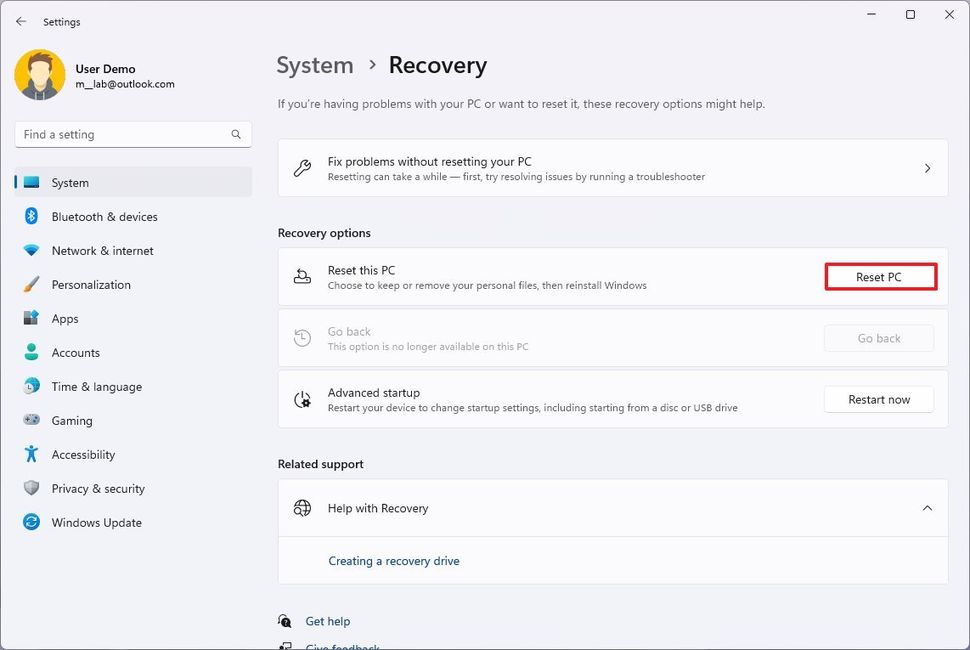Click System in the breadcrumb header

tap(315, 66)
